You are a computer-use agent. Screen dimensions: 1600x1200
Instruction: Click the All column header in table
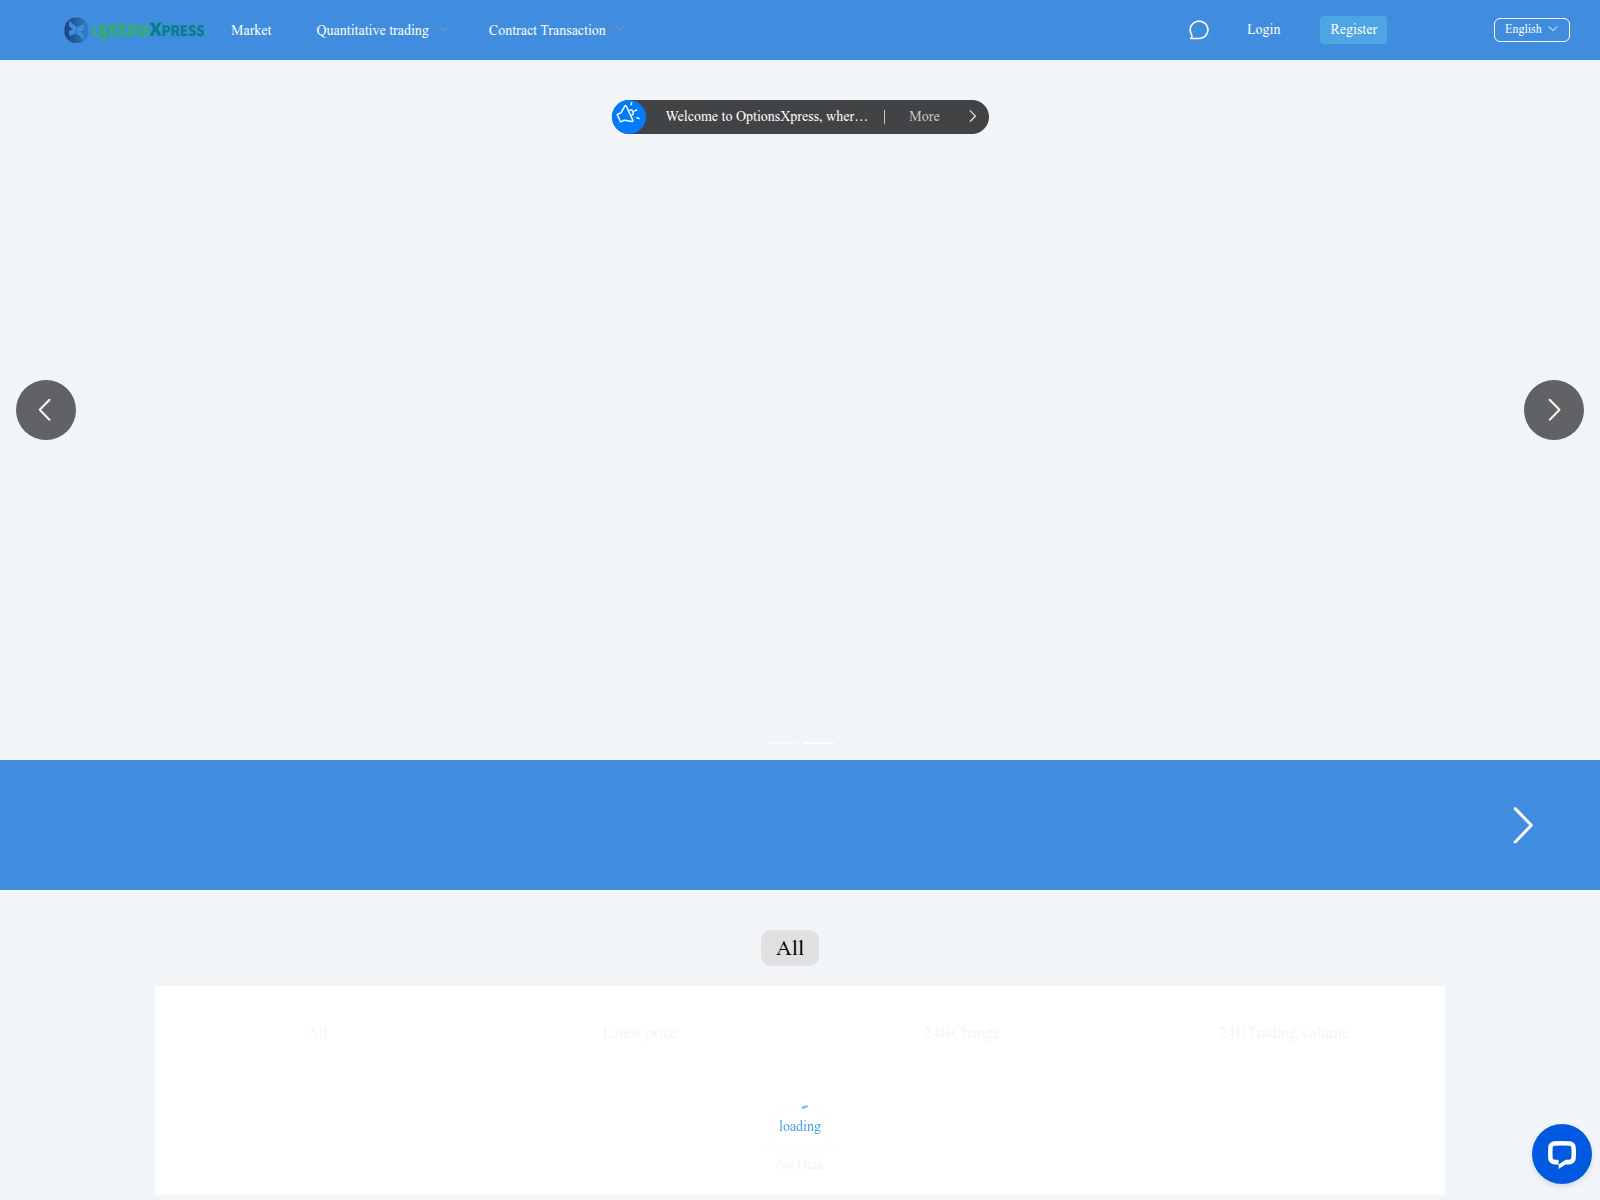[317, 1032]
